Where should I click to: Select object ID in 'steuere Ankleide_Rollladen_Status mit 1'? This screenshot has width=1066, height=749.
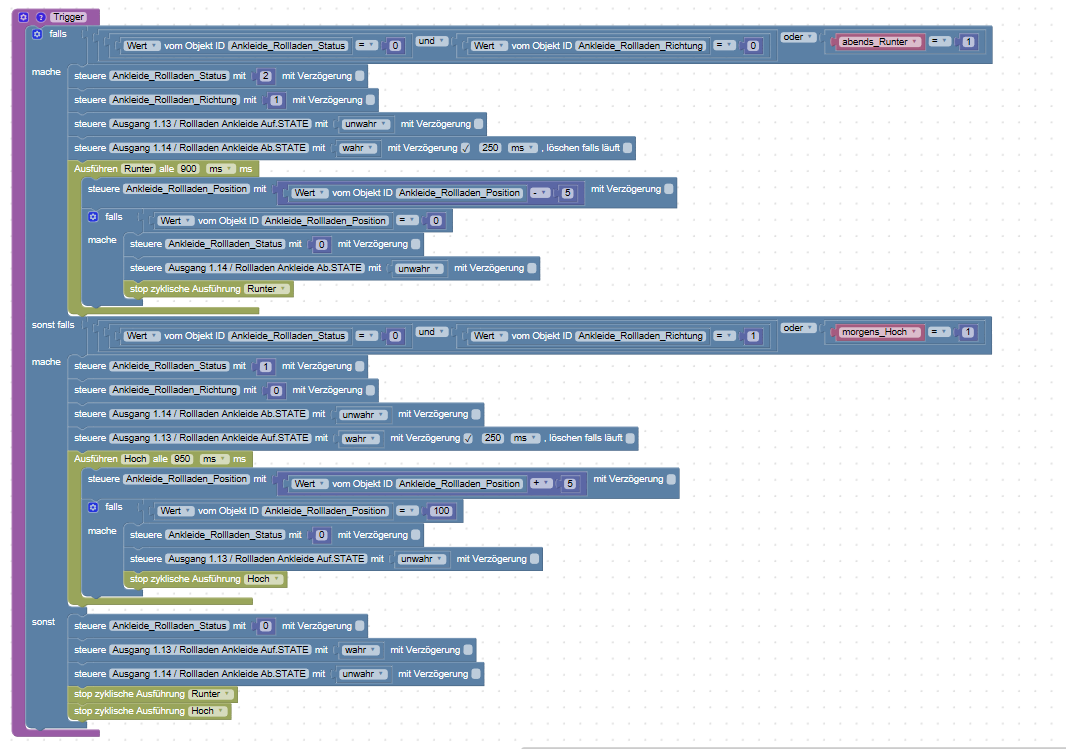coord(169,366)
